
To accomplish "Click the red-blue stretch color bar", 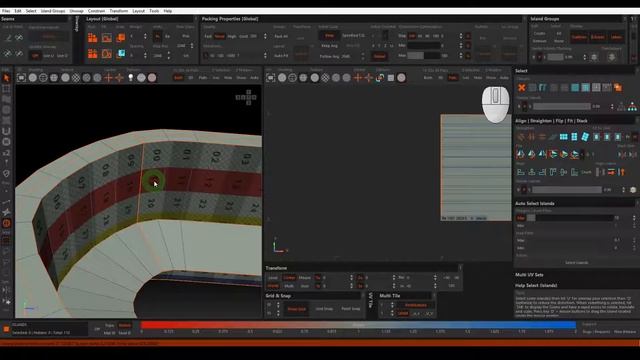I will pos(358,325).
